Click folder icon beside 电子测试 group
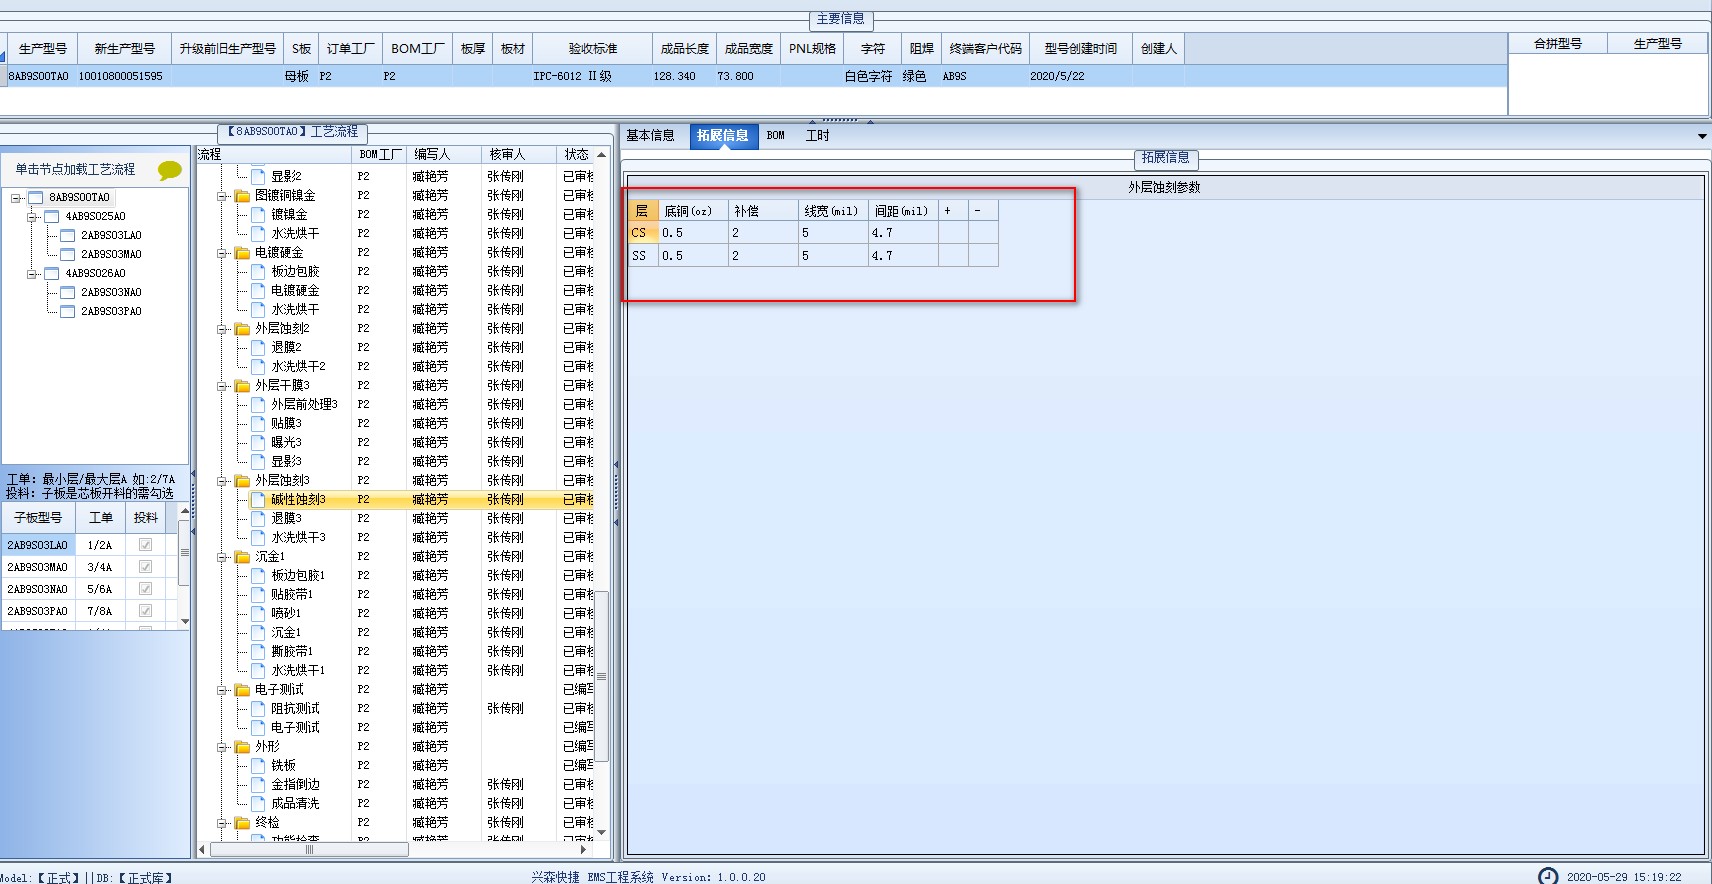1712x884 pixels. [242, 690]
